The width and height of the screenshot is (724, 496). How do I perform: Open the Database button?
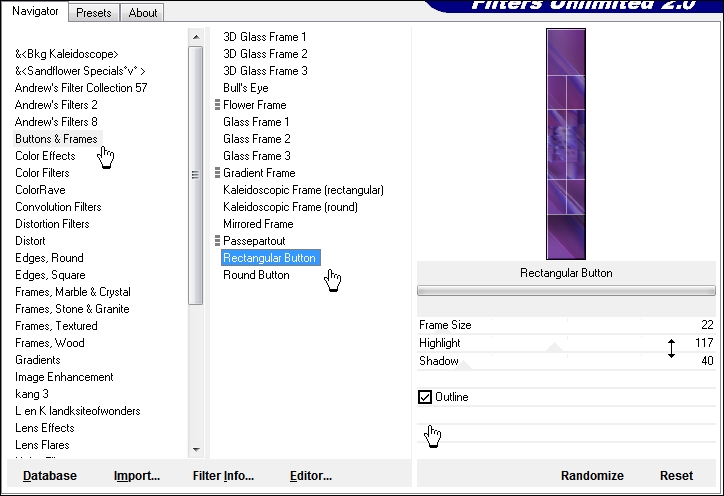coord(50,476)
